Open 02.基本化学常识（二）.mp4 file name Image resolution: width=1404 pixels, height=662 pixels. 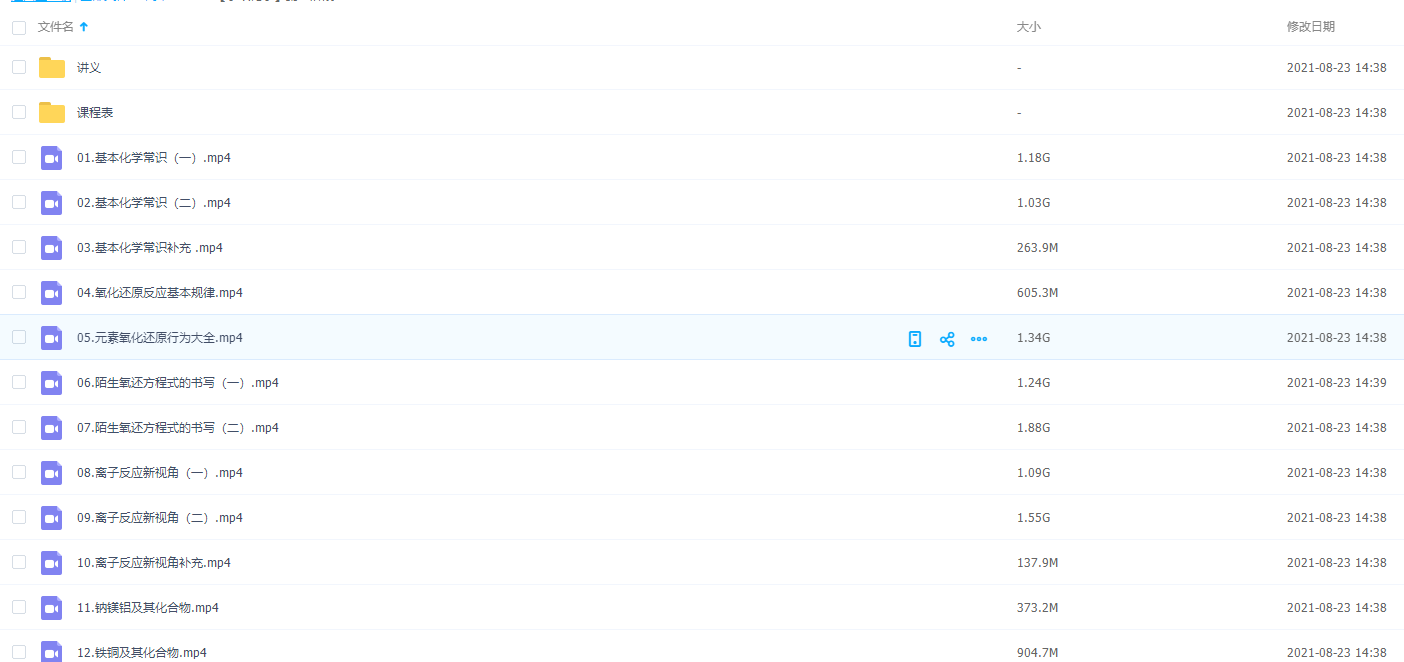[154, 203]
